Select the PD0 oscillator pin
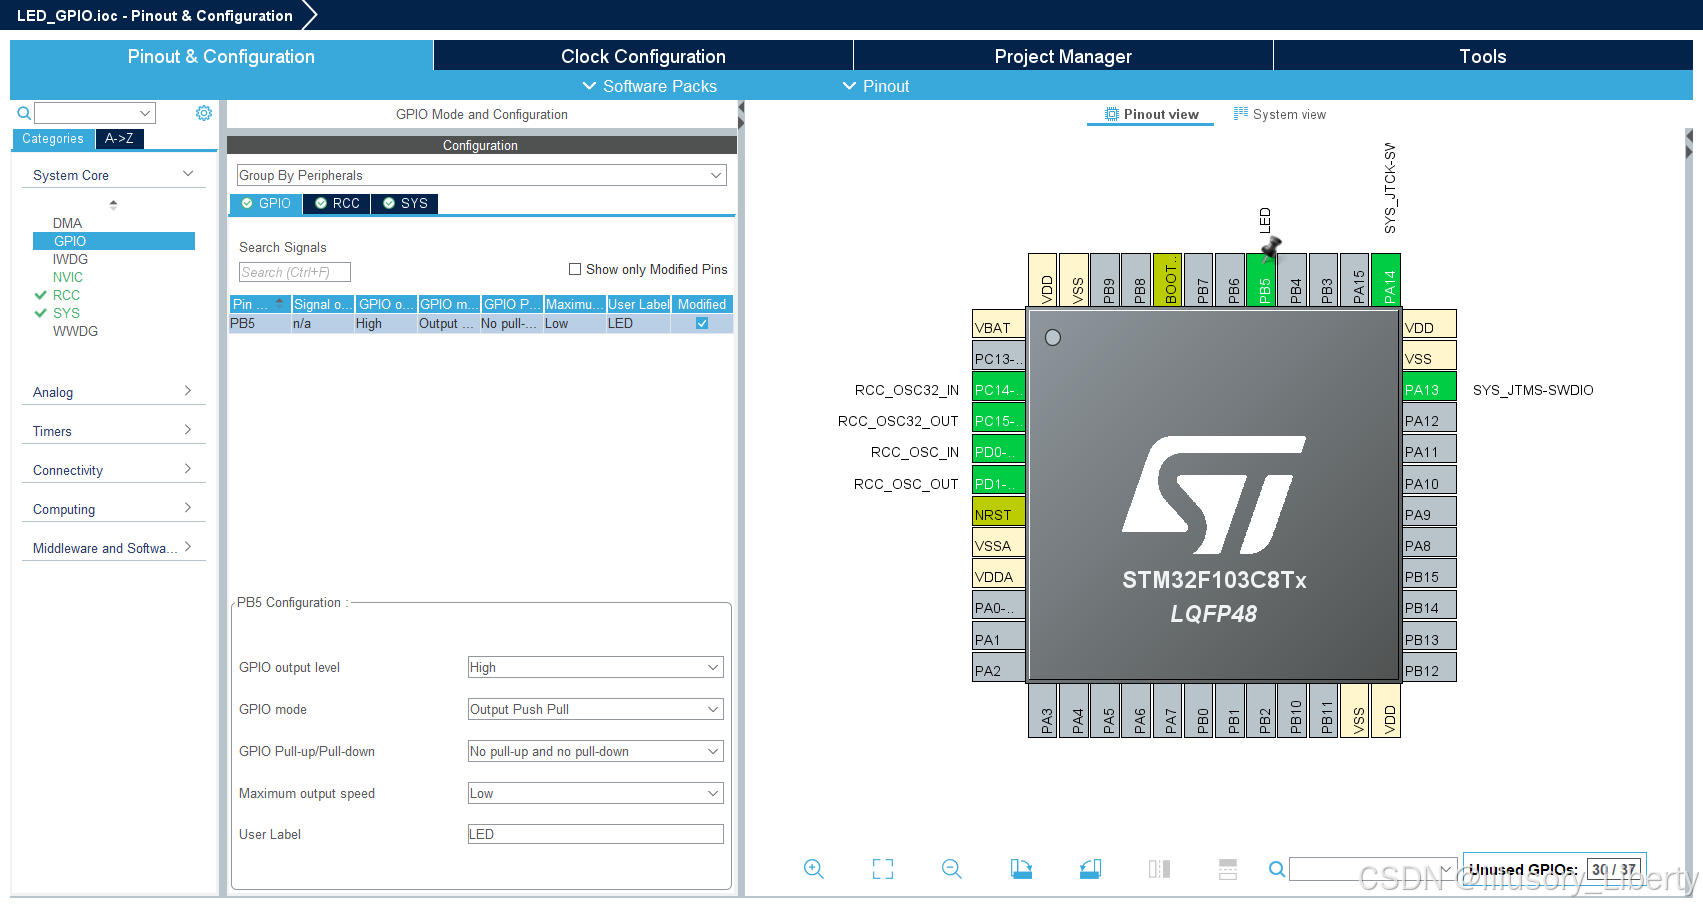Screen dimensions: 1703x908 (x=999, y=450)
